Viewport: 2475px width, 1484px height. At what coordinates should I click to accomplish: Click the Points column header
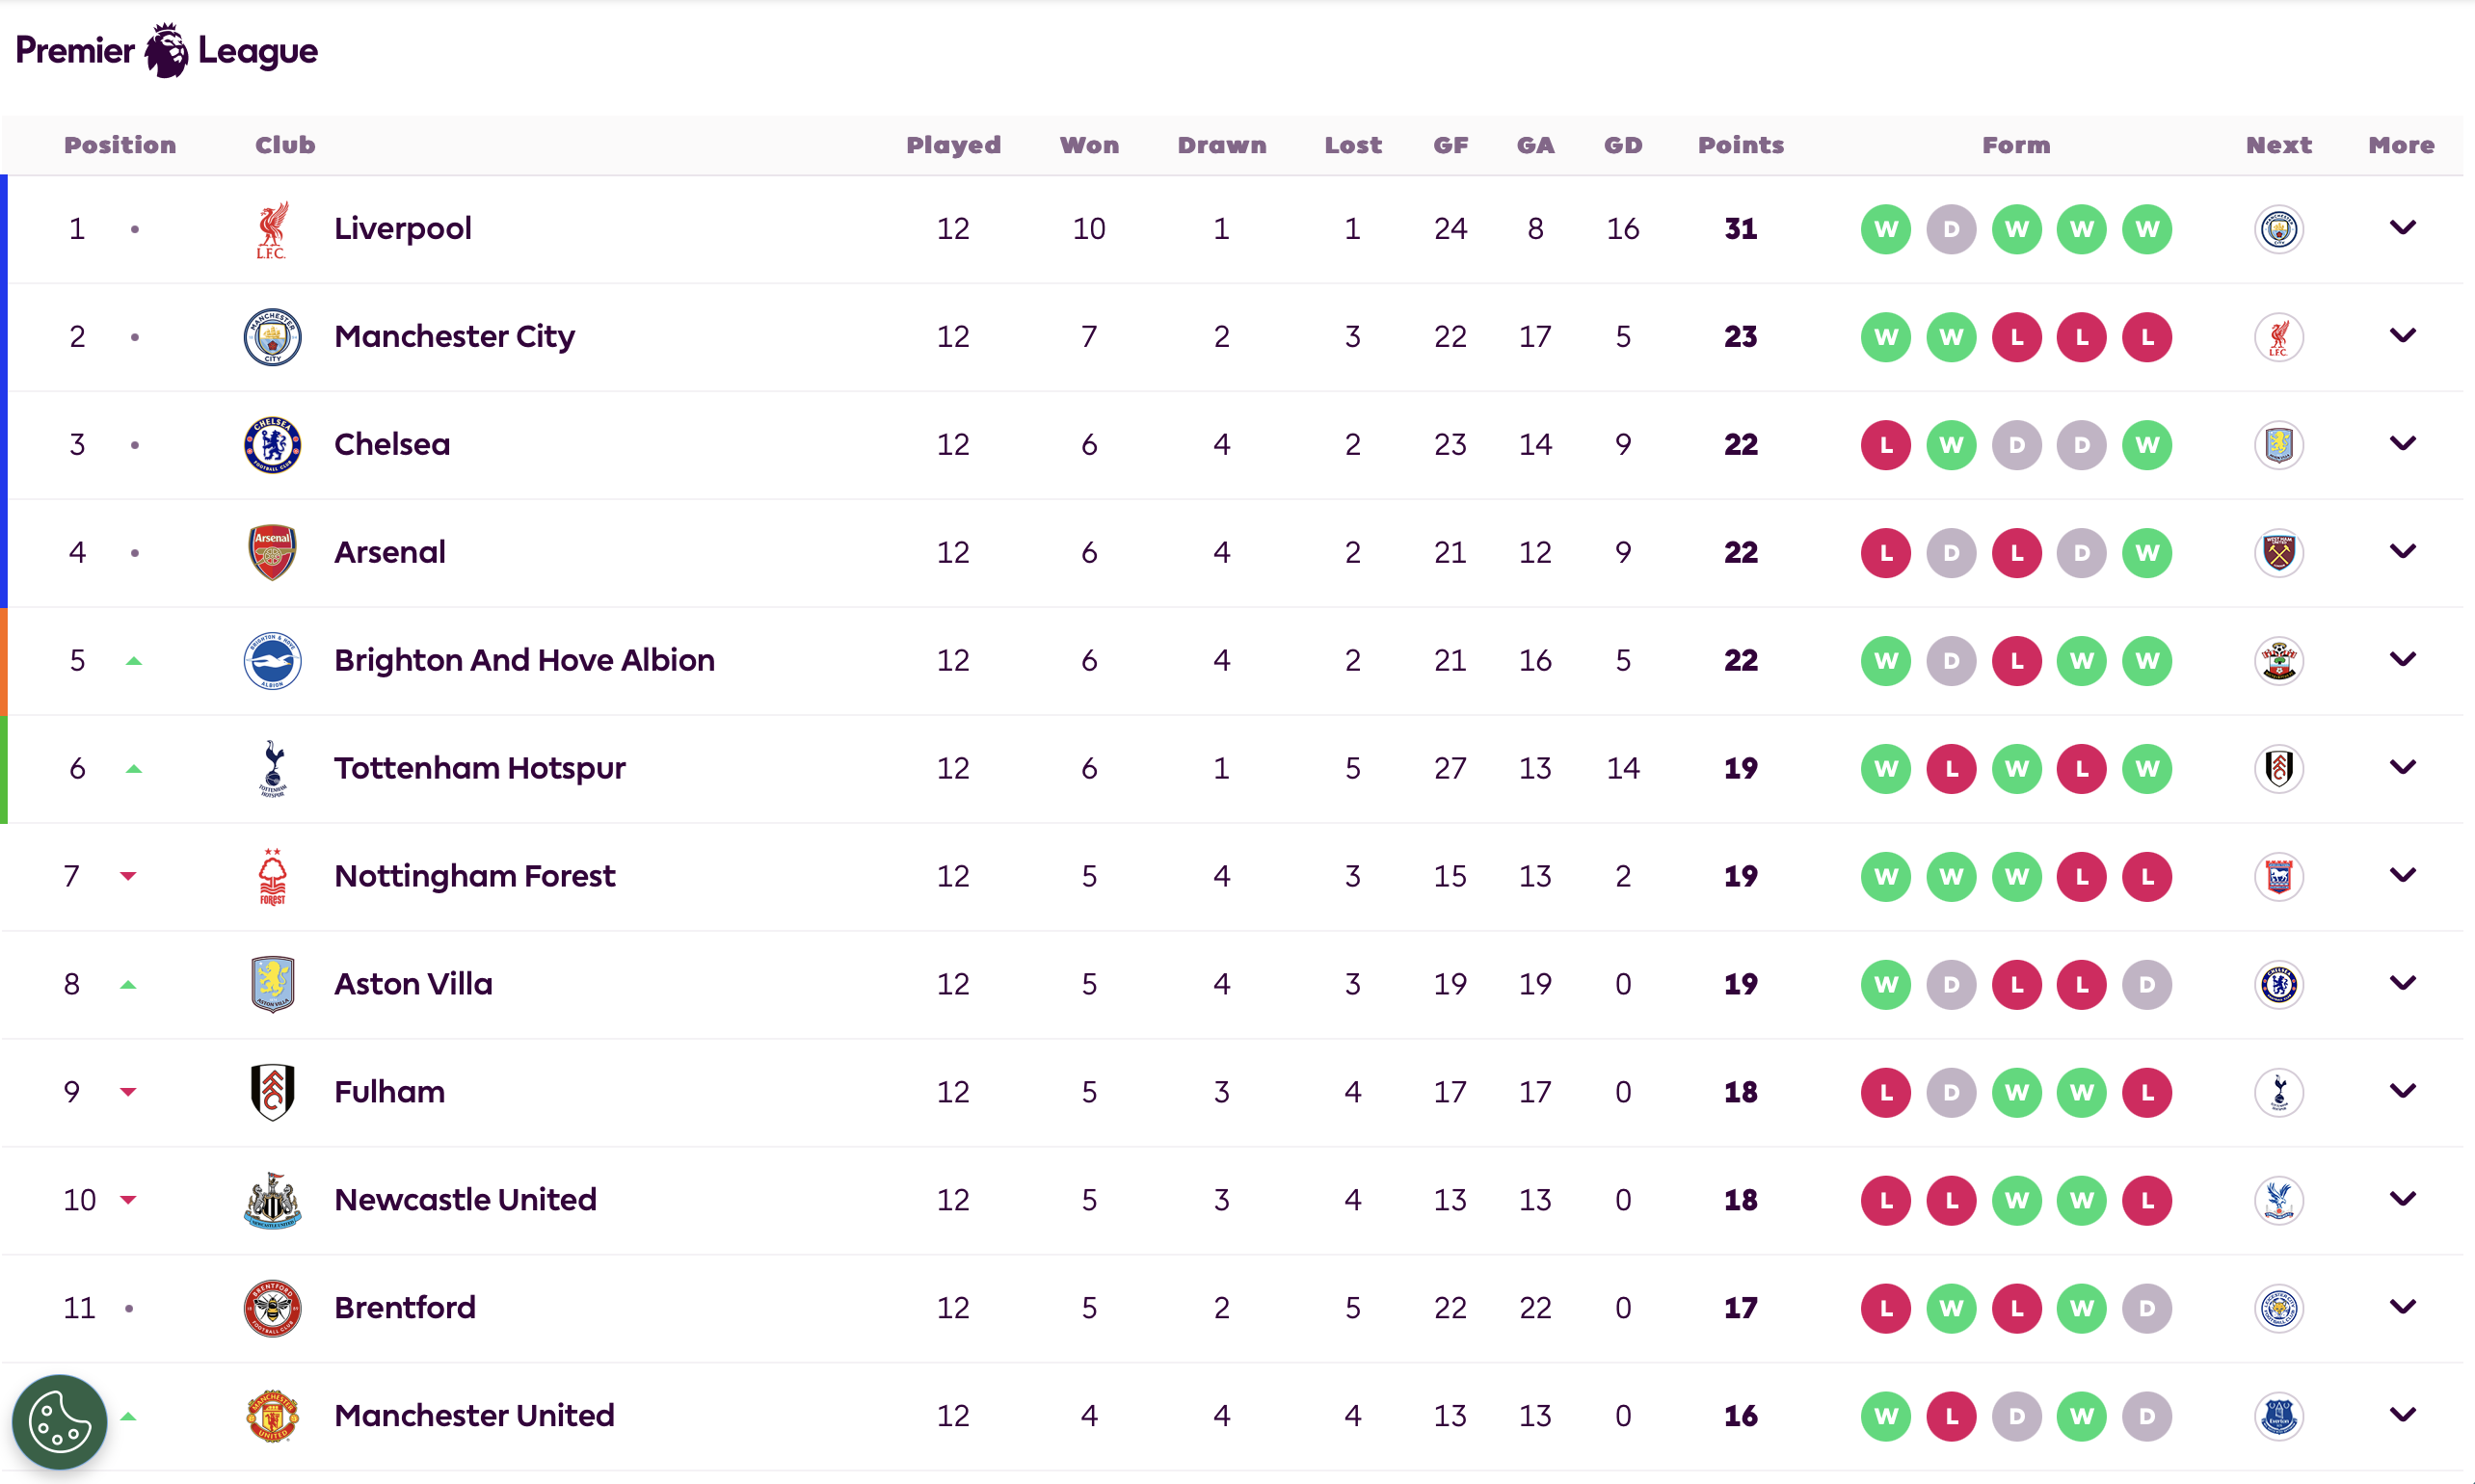pos(1740,145)
